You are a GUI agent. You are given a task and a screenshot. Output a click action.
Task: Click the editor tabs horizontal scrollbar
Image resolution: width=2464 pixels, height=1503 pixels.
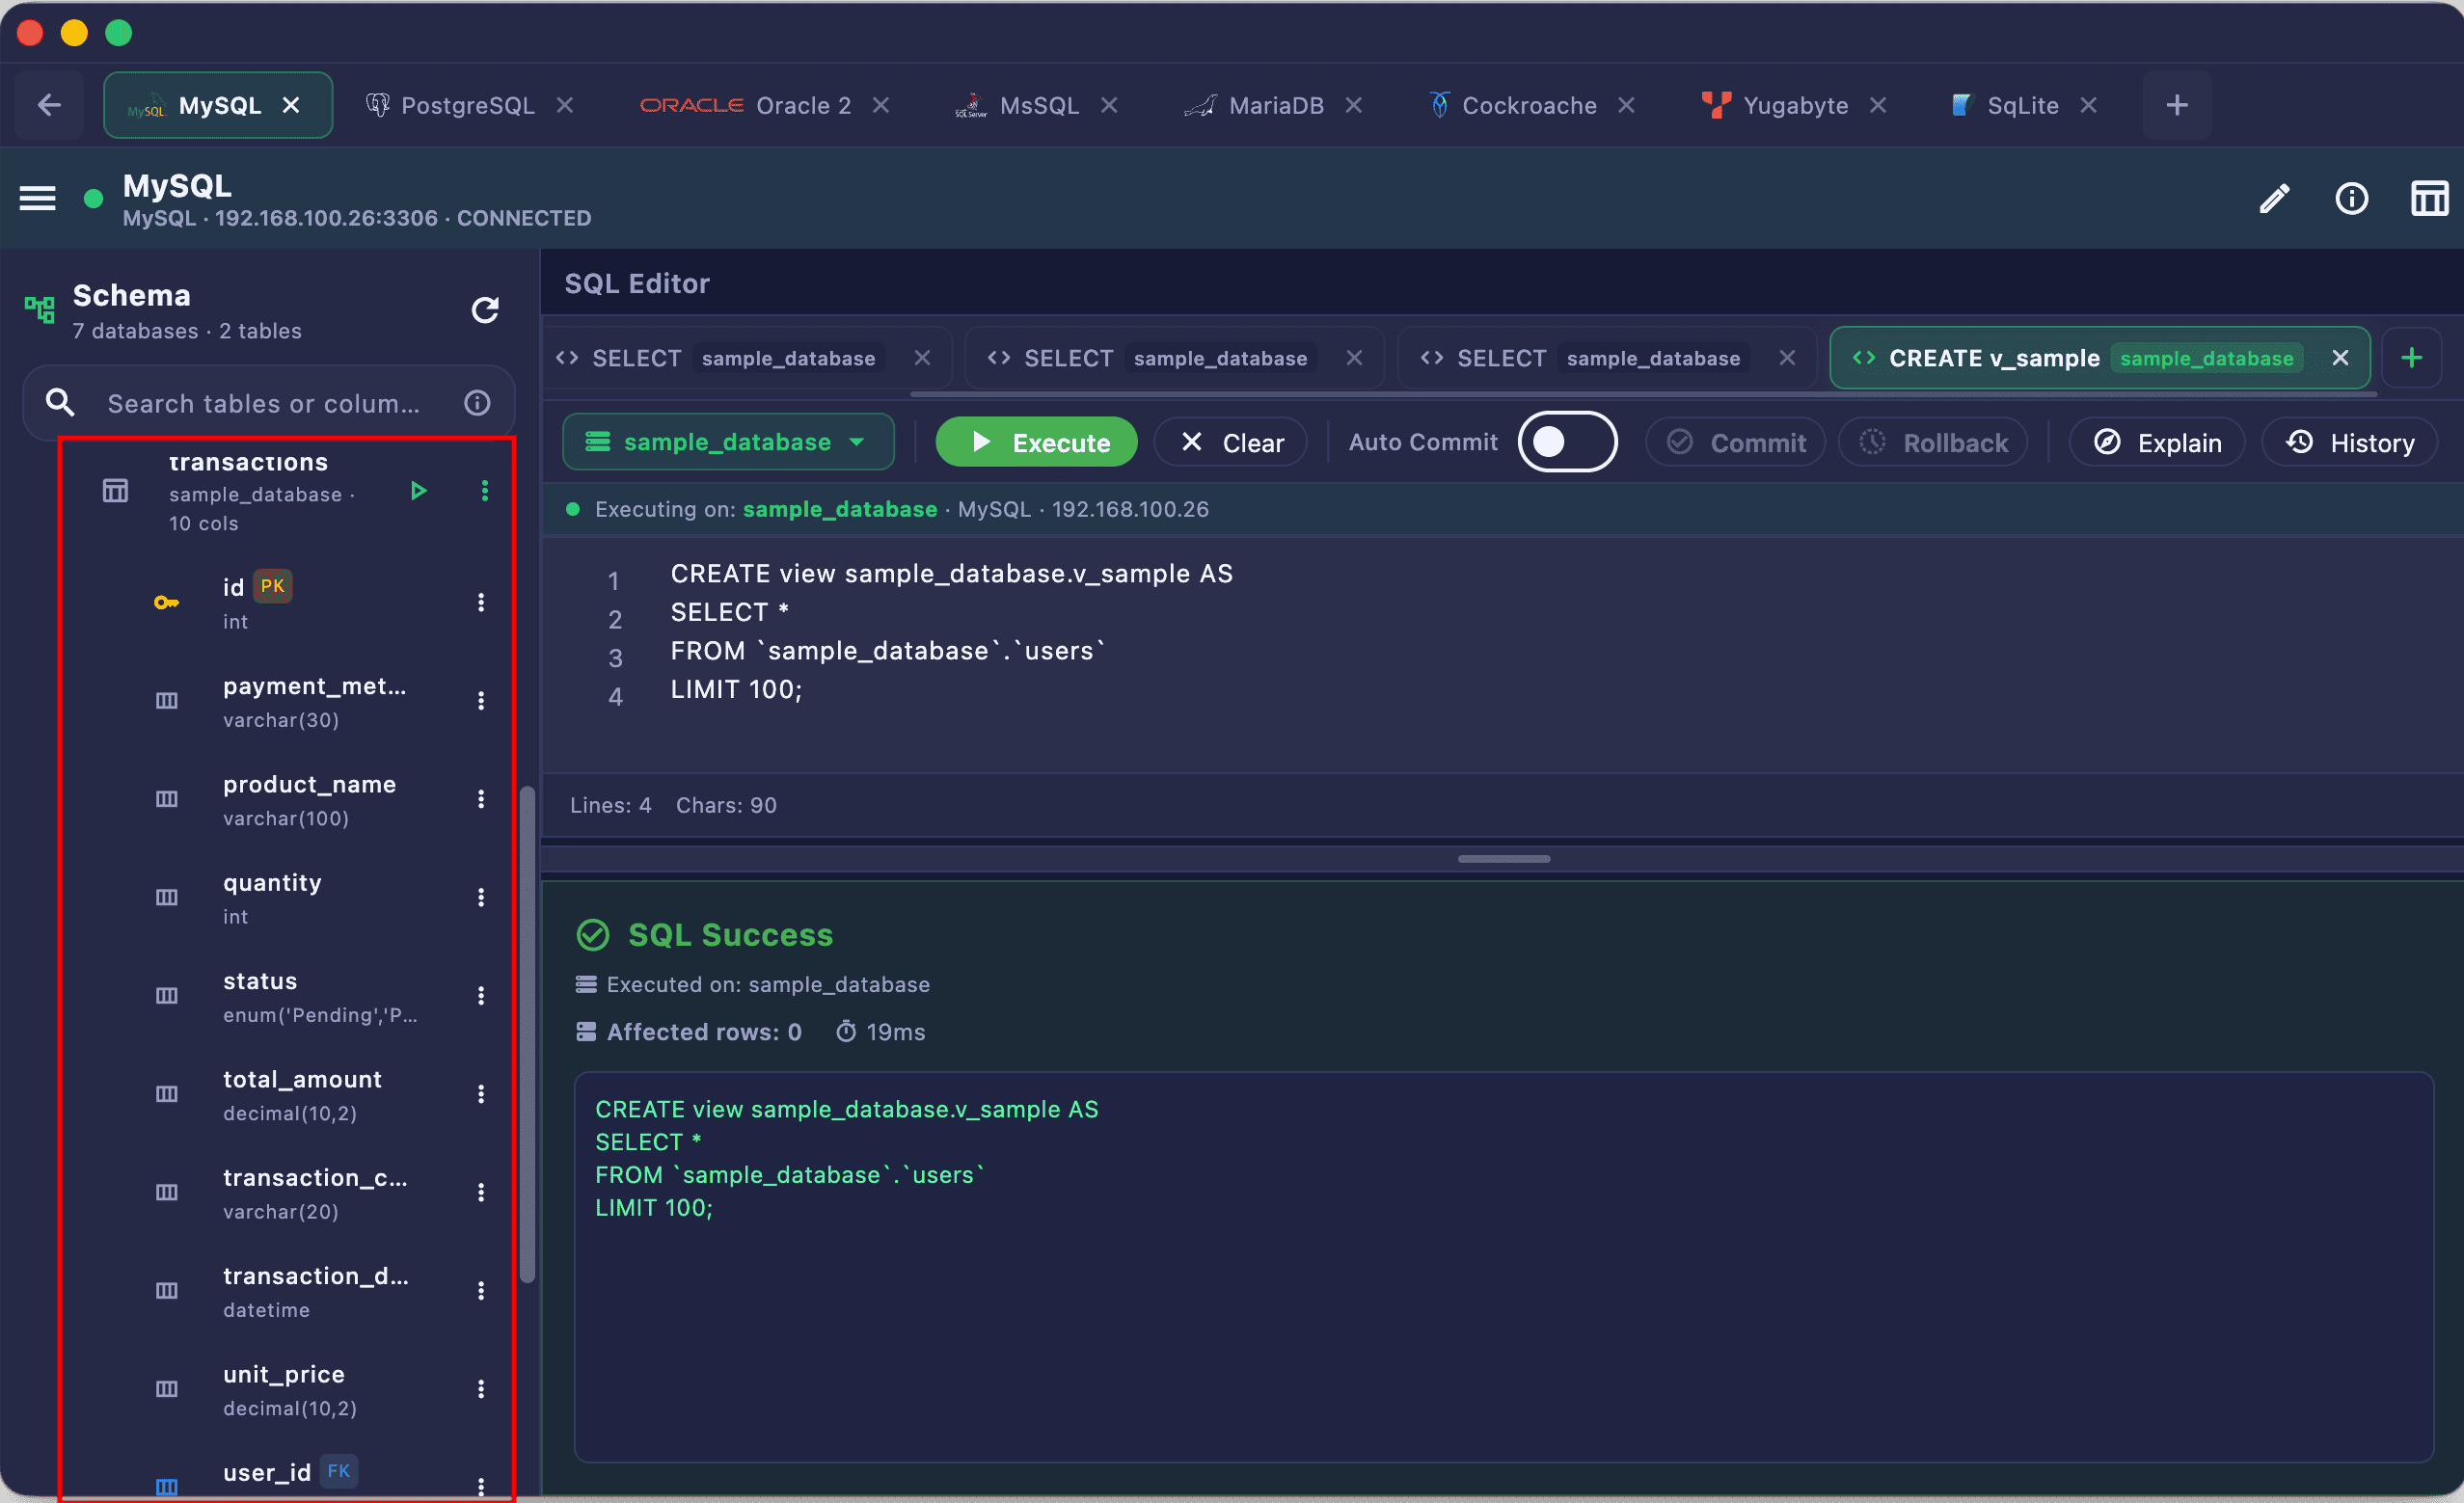[x=1642, y=395]
